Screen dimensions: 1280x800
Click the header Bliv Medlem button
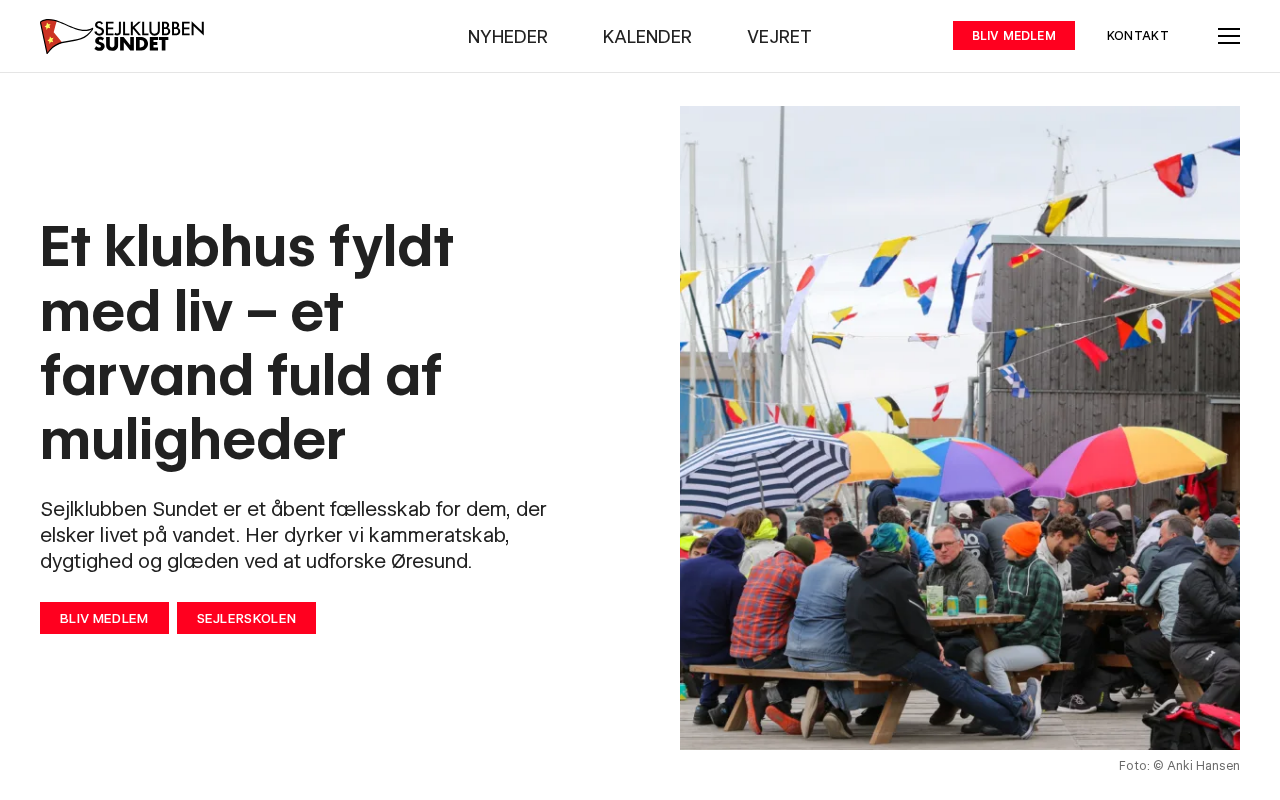[1014, 36]
